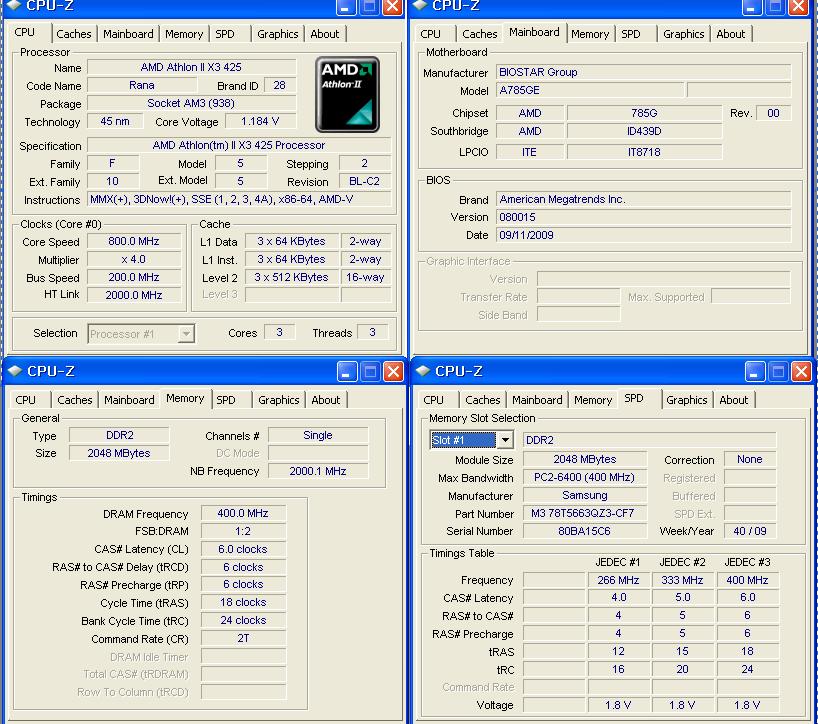Click the Week/Year value 40 / 09
The height and width of the screenshot is (724, 818).
pos(750,532)
